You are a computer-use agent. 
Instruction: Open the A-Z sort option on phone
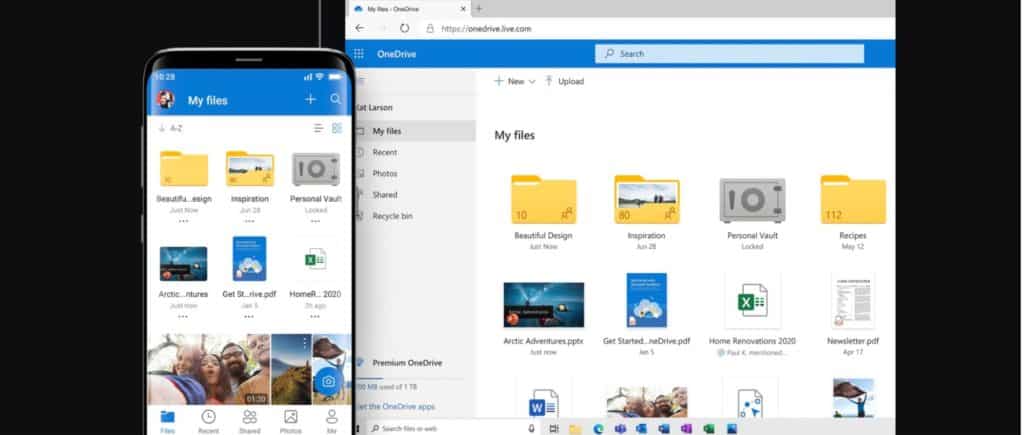pyautogui.click(x=170, y=129)
